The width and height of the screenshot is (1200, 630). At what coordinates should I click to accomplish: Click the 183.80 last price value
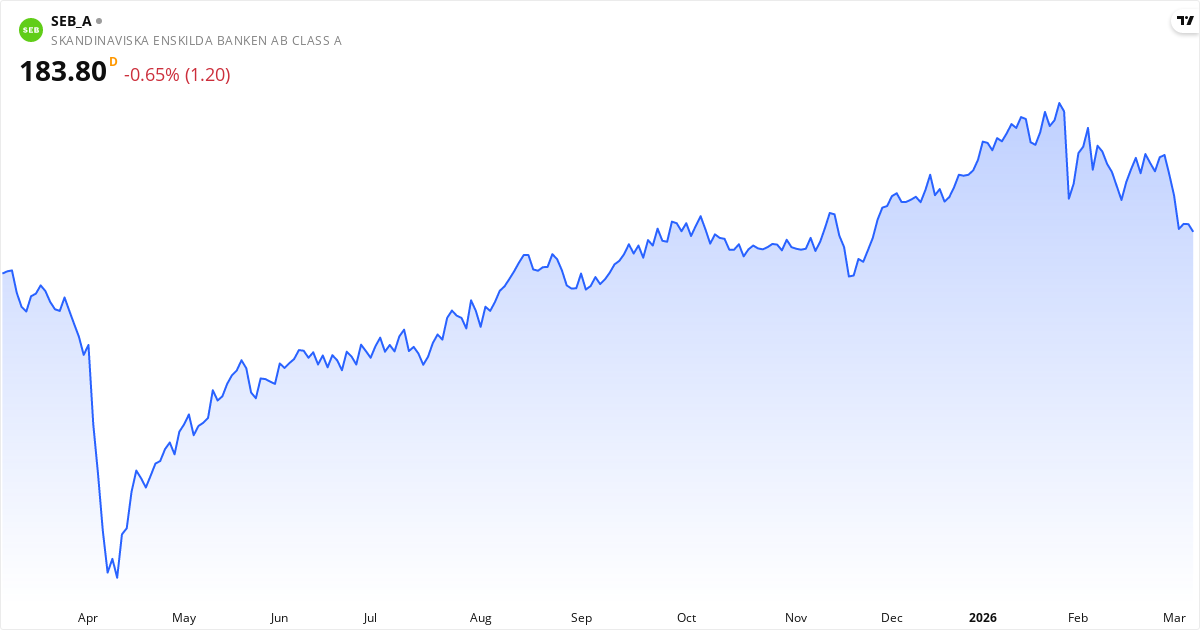click(x=63, y=72)
